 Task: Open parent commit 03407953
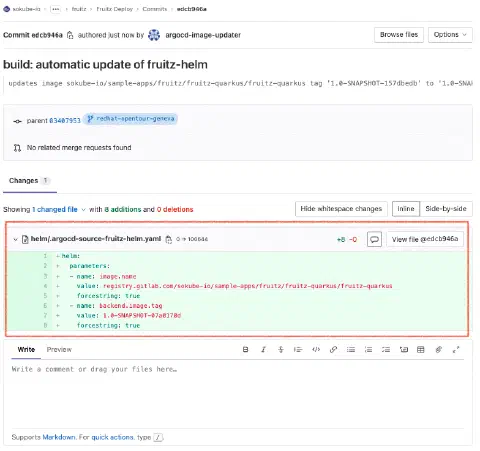pyautogui.click(x=65, y=121)
